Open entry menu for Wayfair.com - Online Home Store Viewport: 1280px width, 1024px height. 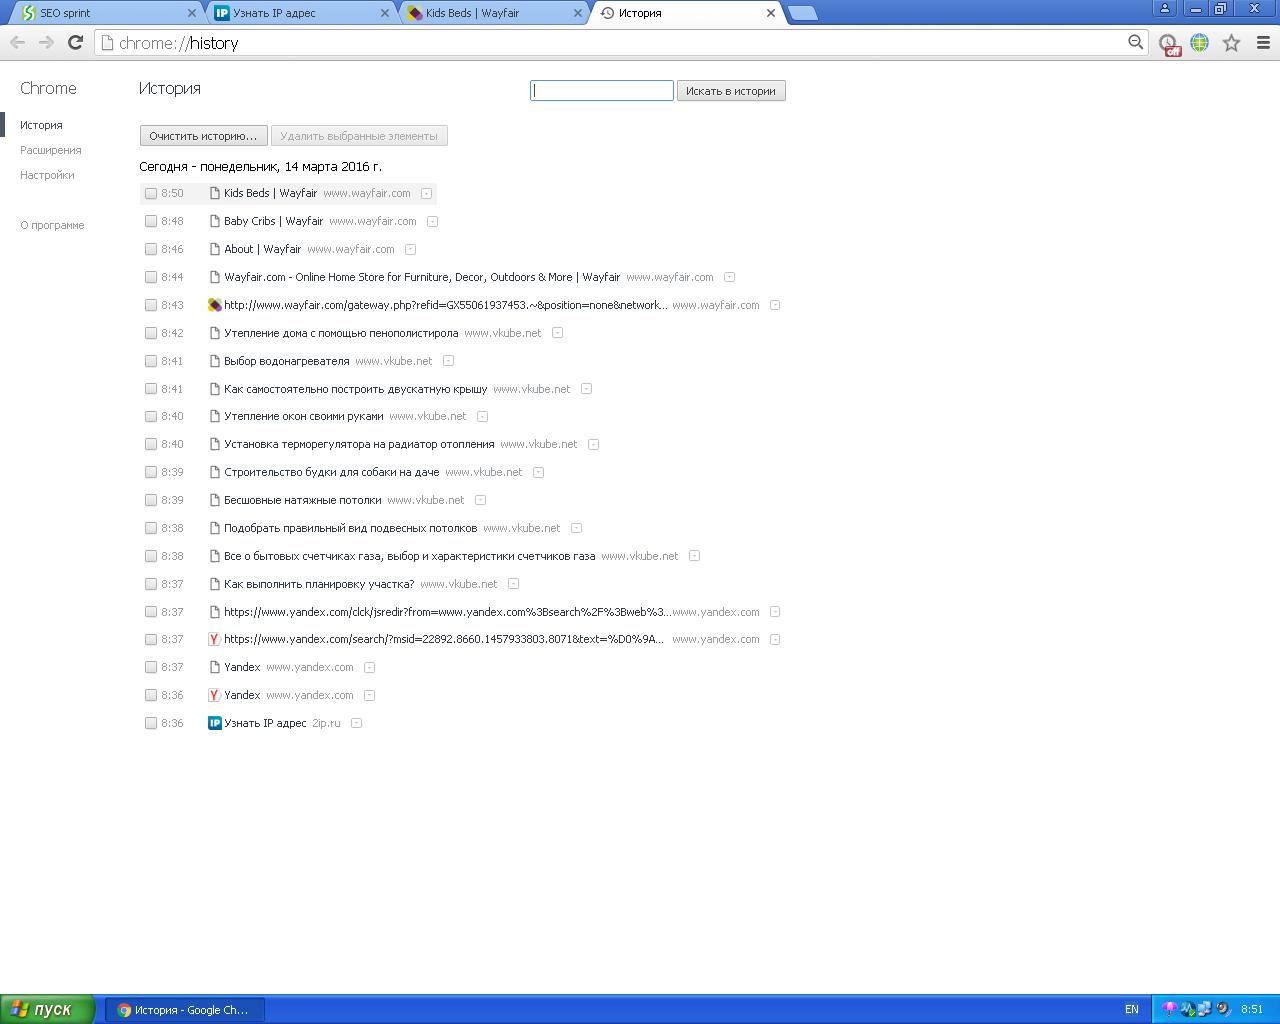[729, 277]
